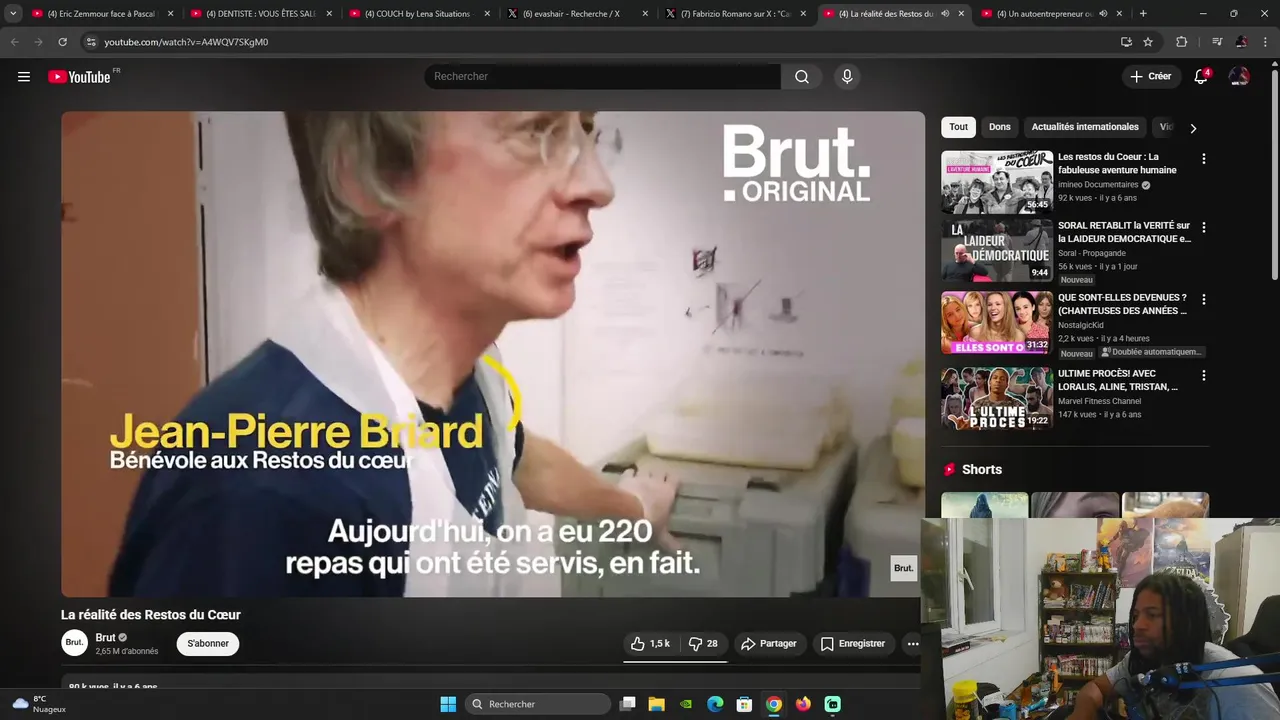This screenshot has height=720, width=1280.
Task: Dislike the video with thumbs down
Action: click(x=704, y=644)
